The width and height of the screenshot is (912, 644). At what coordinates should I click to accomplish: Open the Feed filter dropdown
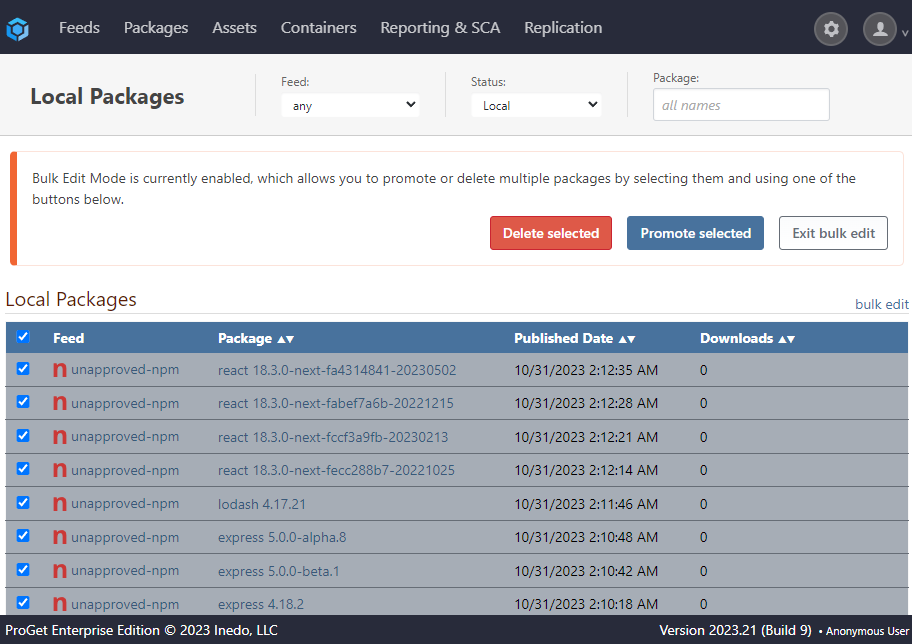coord(350,105)
